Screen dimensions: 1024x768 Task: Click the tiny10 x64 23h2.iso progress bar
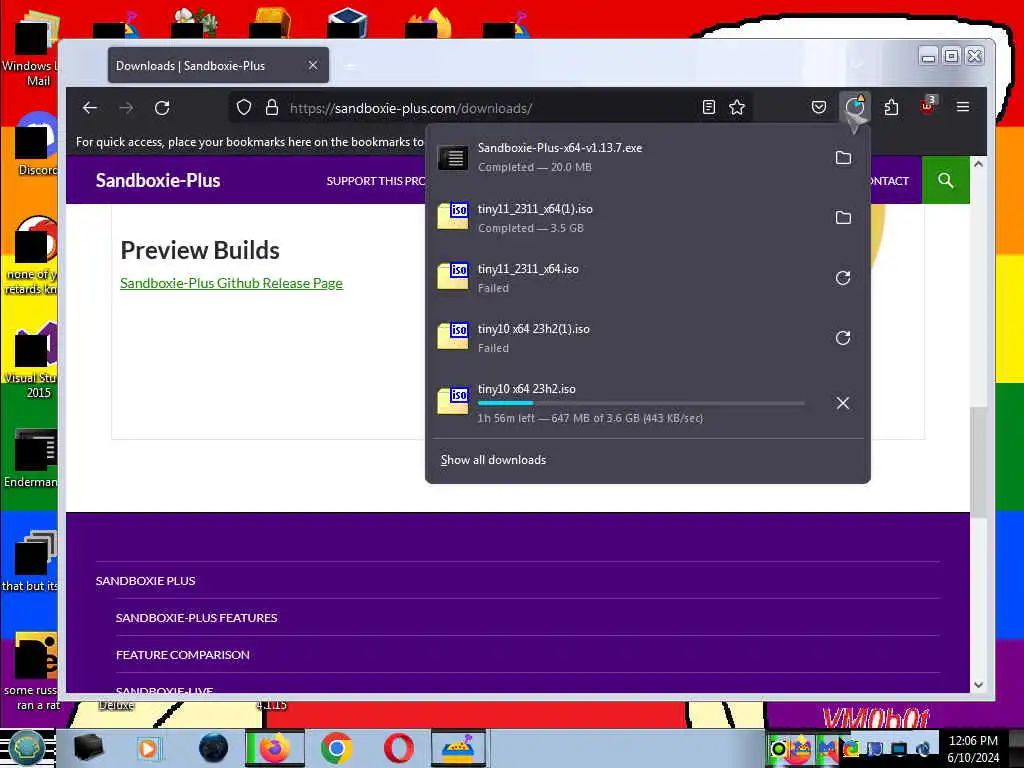click(x=641, y=404)
